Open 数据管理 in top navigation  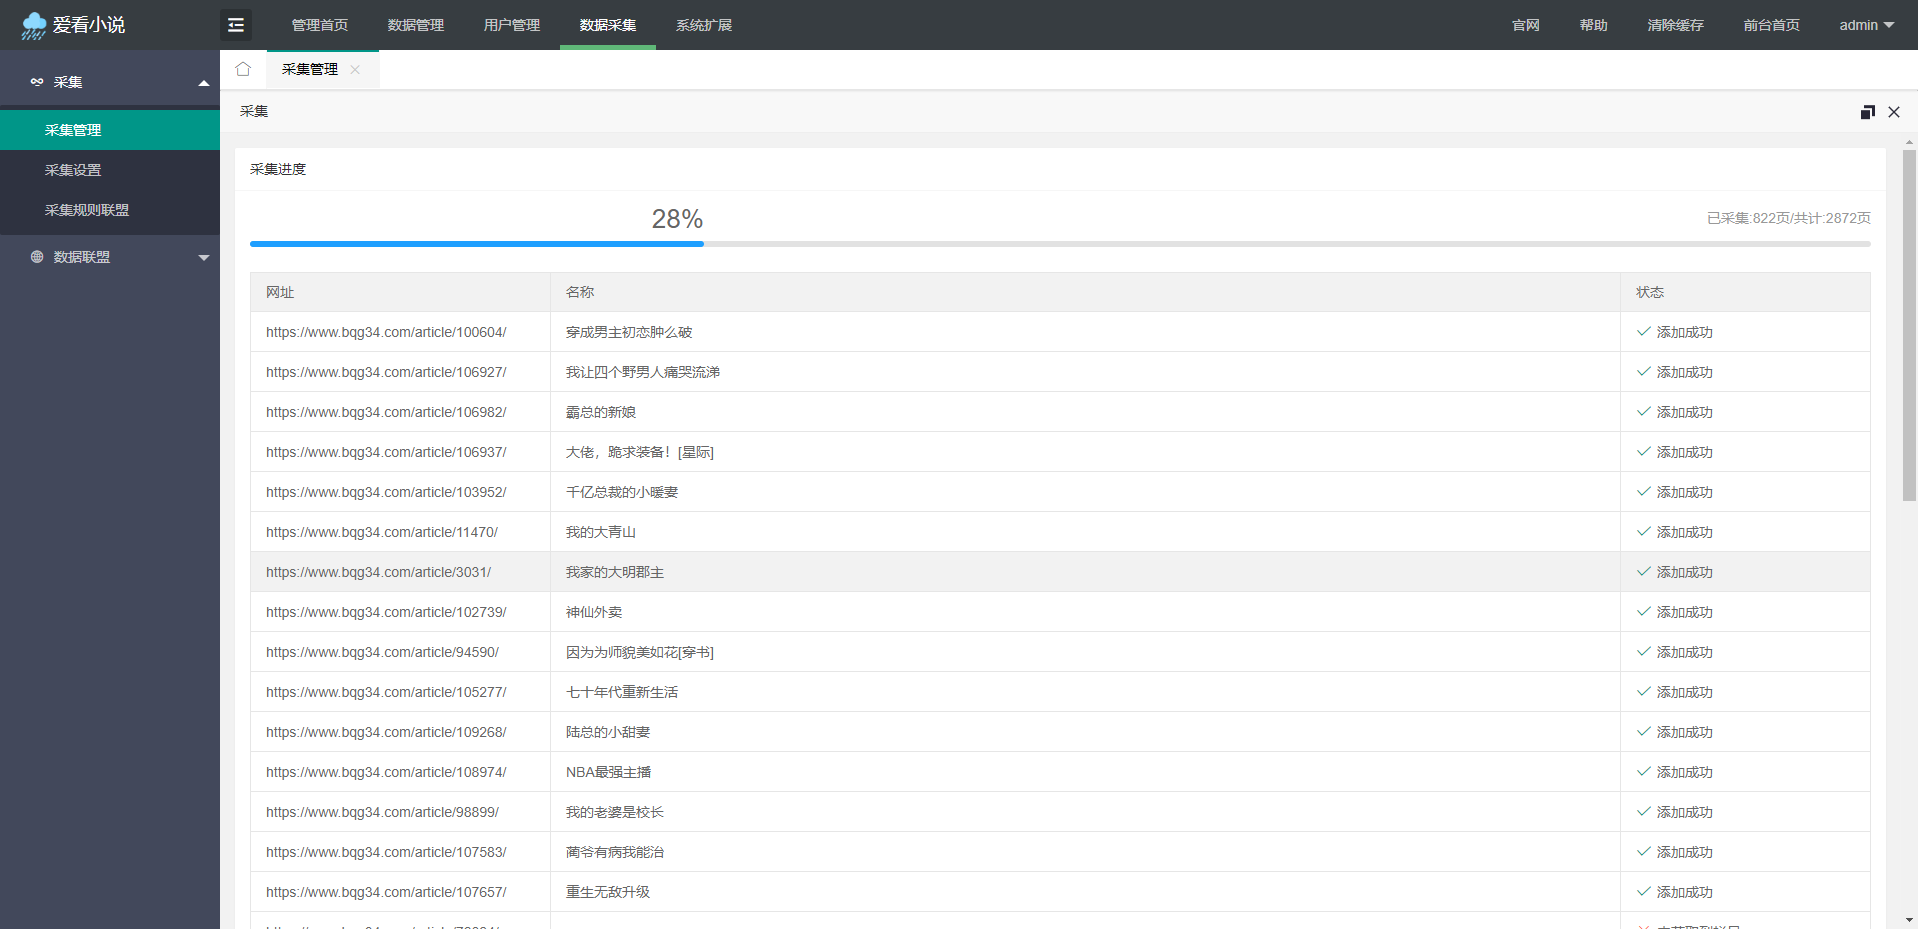point(416,25)
